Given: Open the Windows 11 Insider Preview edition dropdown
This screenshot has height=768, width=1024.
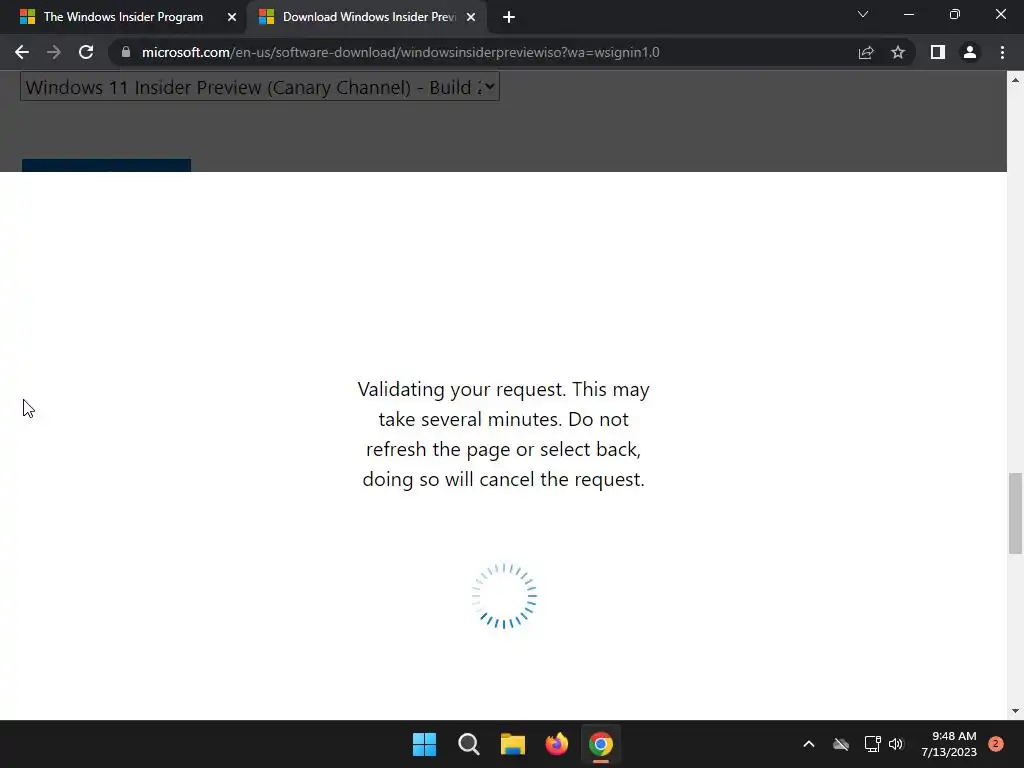Looking at the screenshot, I should pyautogui.click(x=260, y=87).
